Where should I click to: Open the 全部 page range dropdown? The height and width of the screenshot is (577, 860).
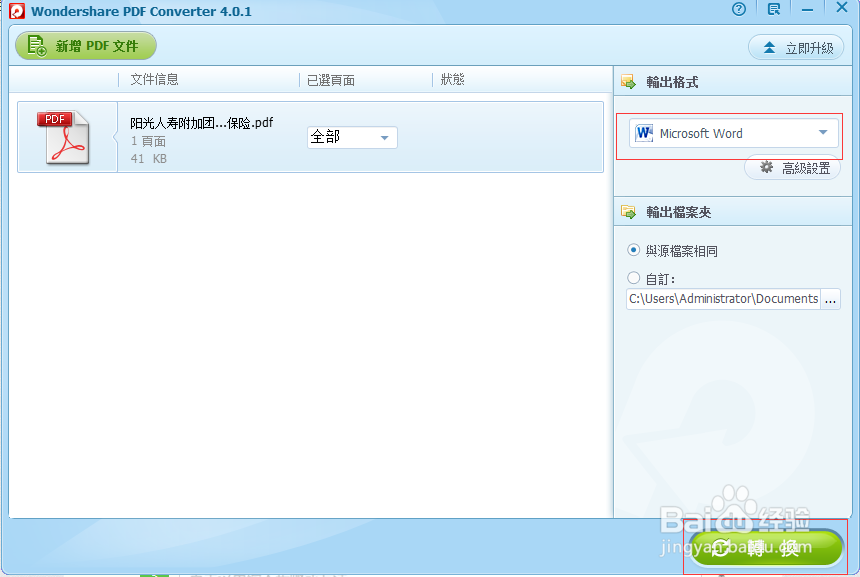[386, 137]
